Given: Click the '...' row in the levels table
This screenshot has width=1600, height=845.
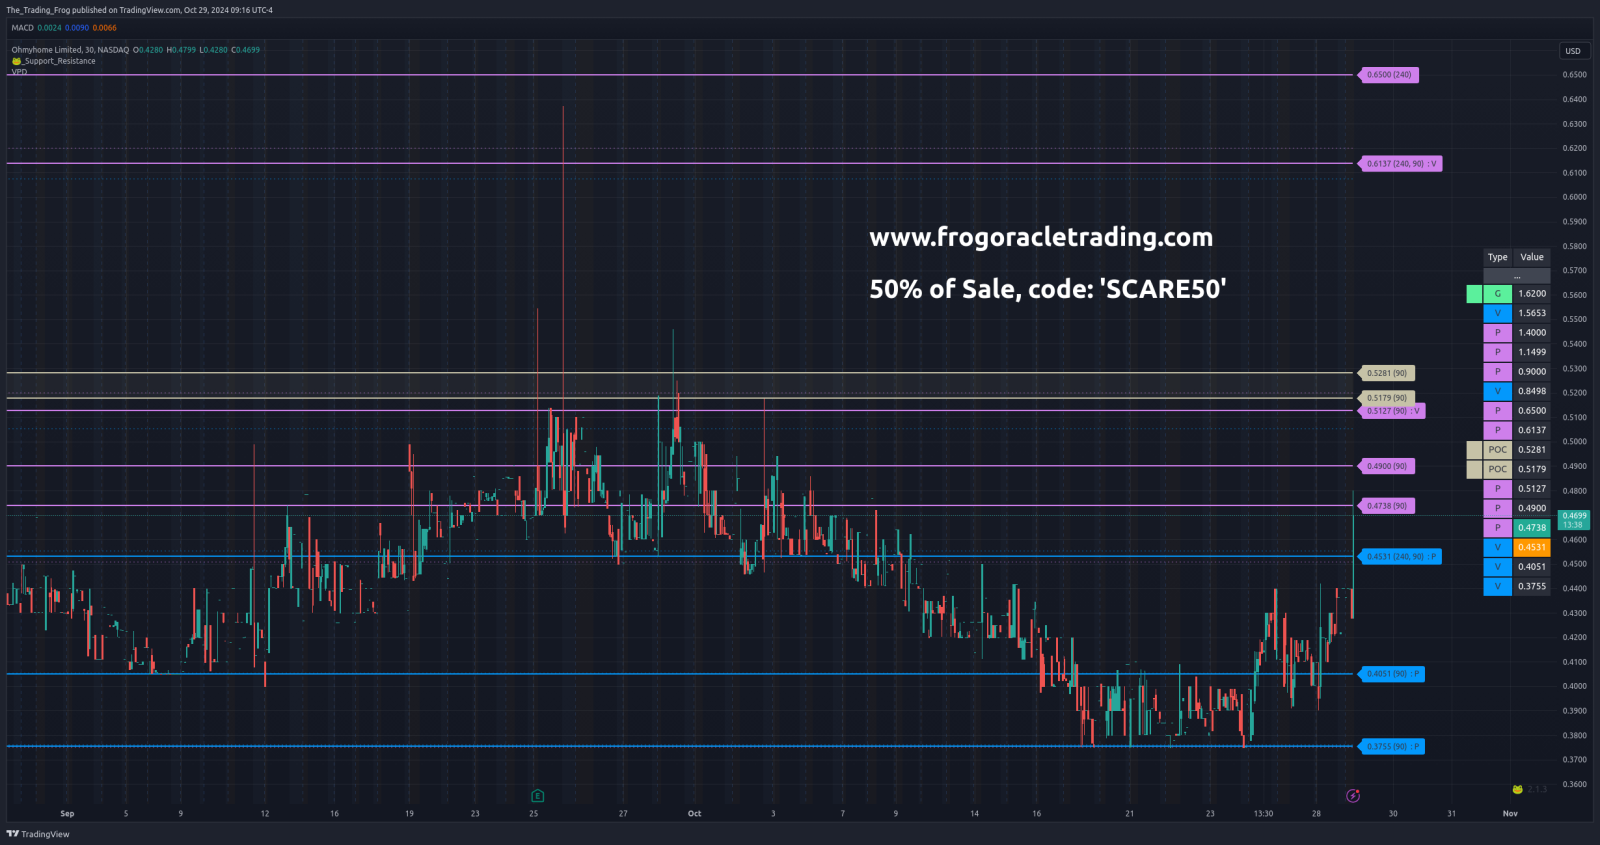Looking at the screenshot, I should click(1517, 276).
